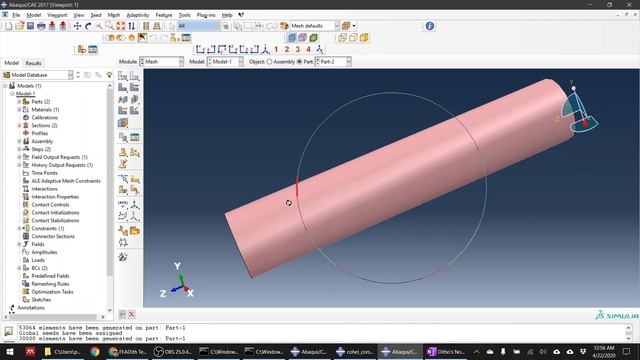640x360 pixels.
Task: Select the Pan View tool
Action: coord(77,26)
